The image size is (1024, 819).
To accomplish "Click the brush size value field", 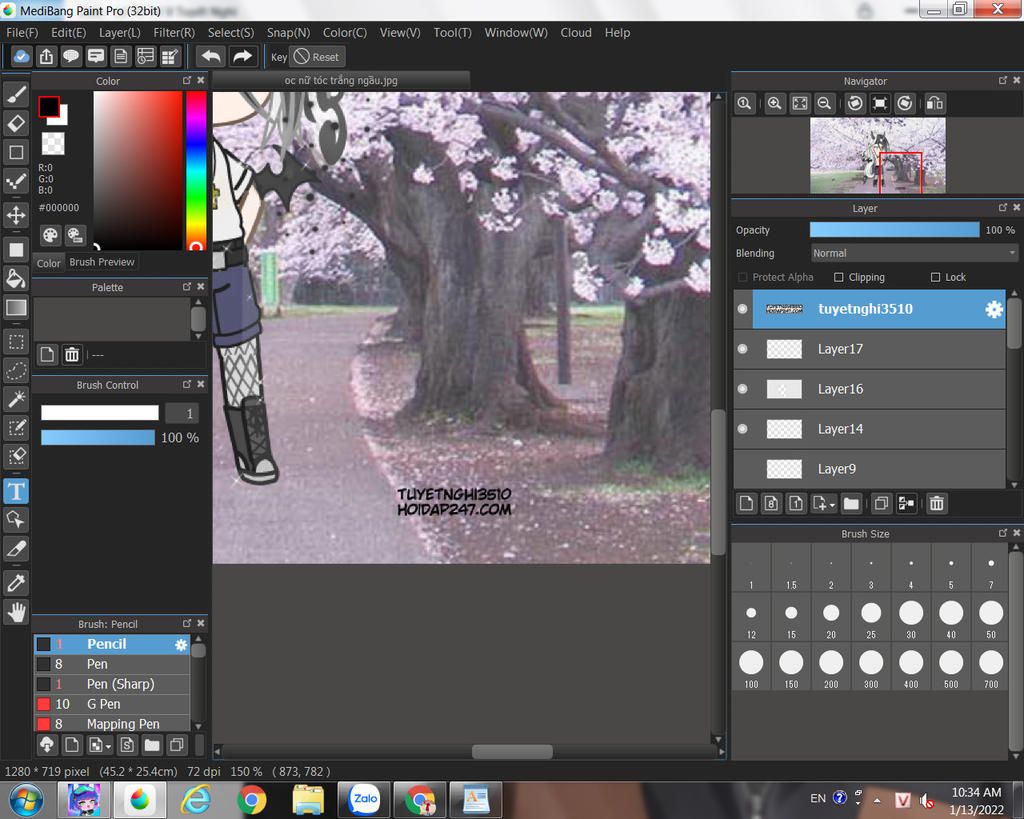I will tap(182, 413).
